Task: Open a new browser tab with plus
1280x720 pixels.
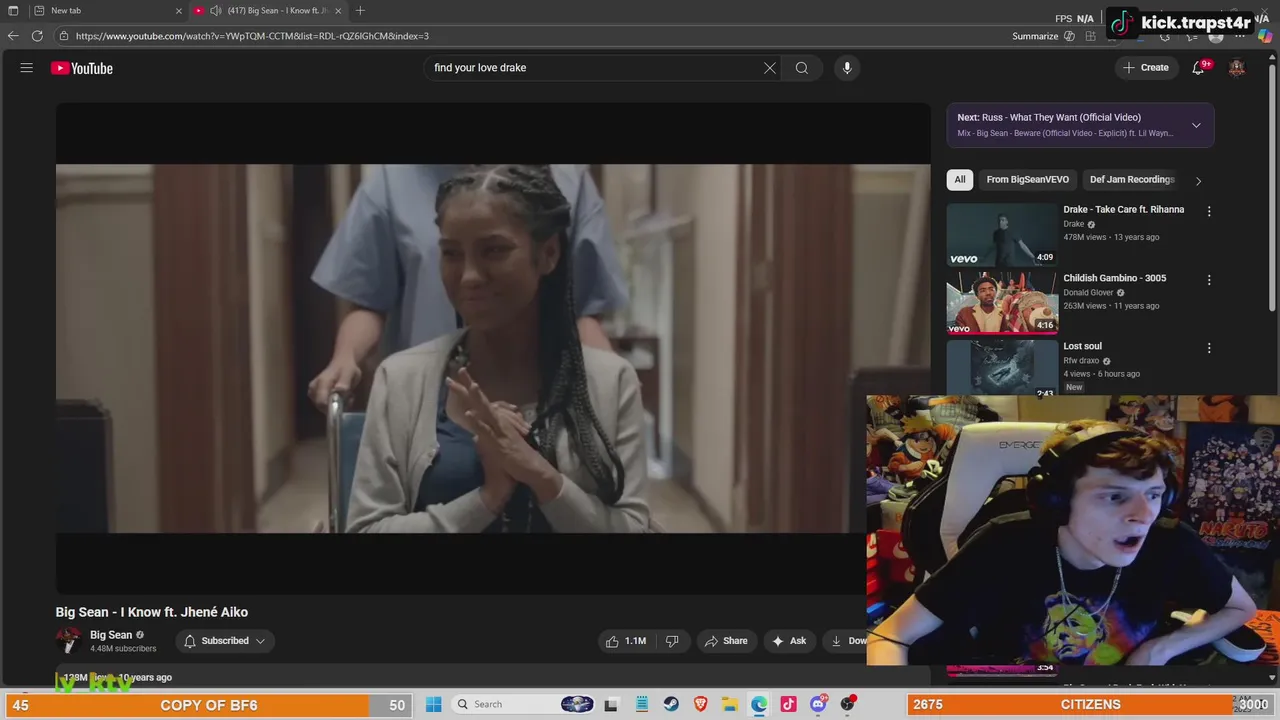Action: (x=360, y=11)
